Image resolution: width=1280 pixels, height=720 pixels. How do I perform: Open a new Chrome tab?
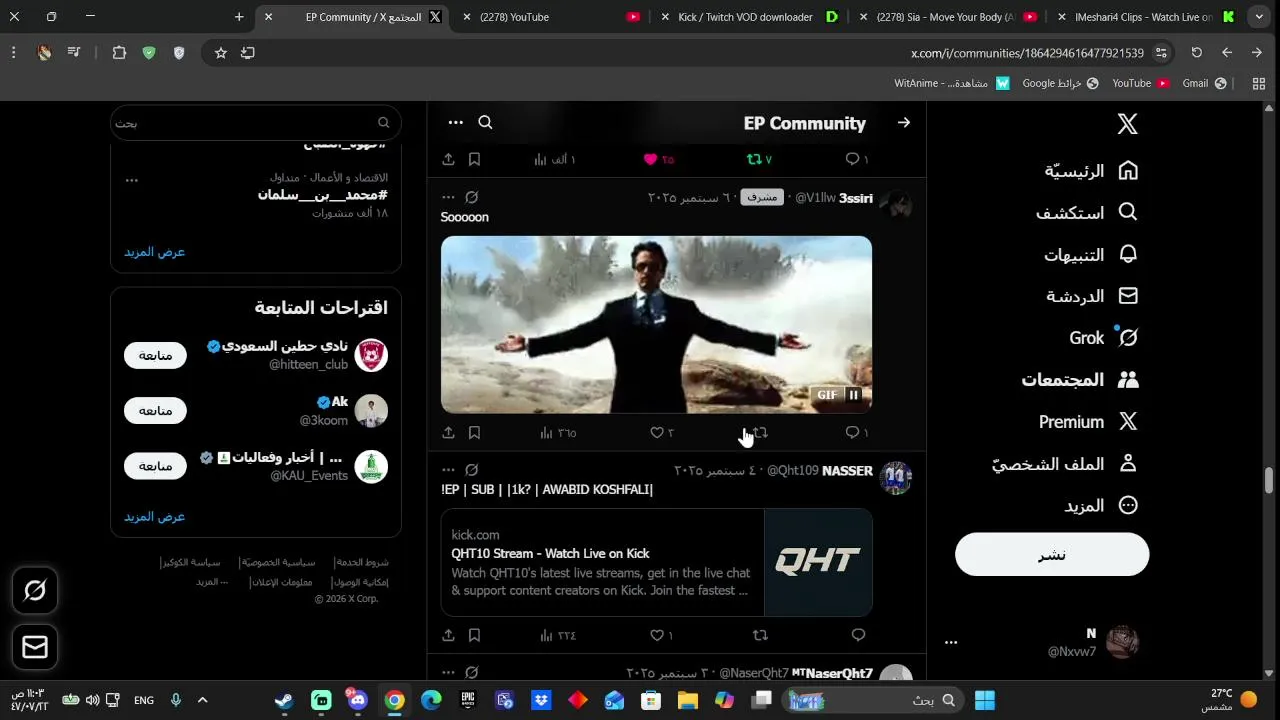click(x=239, y=17)
